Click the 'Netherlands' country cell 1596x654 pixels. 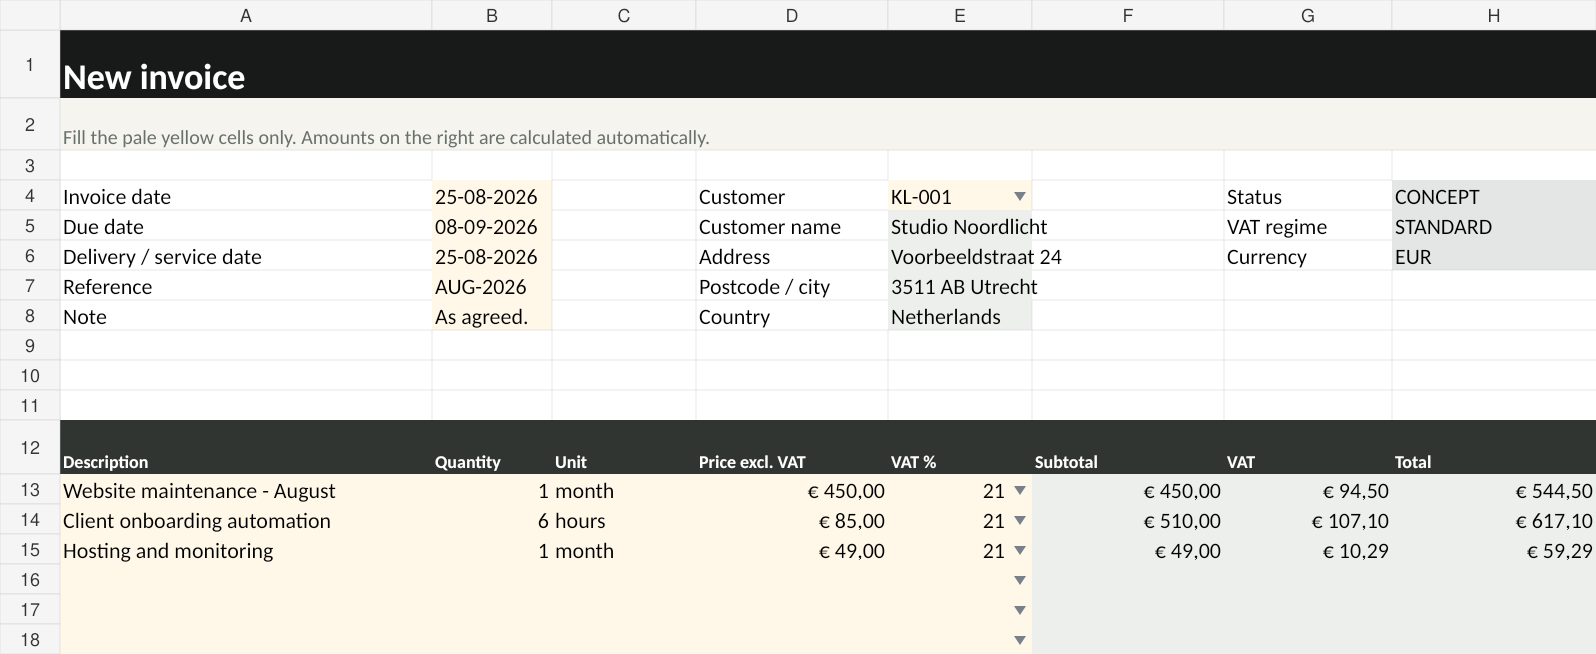[960, 317]
